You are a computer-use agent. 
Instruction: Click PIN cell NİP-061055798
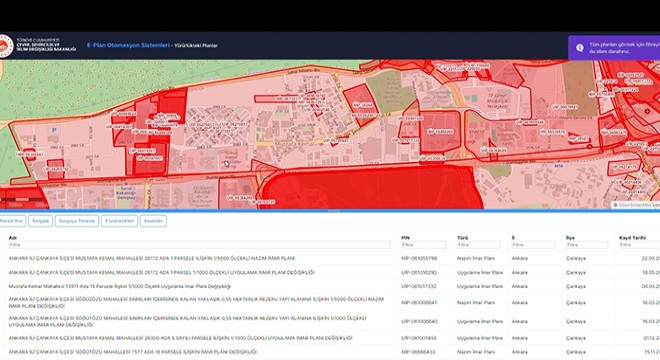419,258
